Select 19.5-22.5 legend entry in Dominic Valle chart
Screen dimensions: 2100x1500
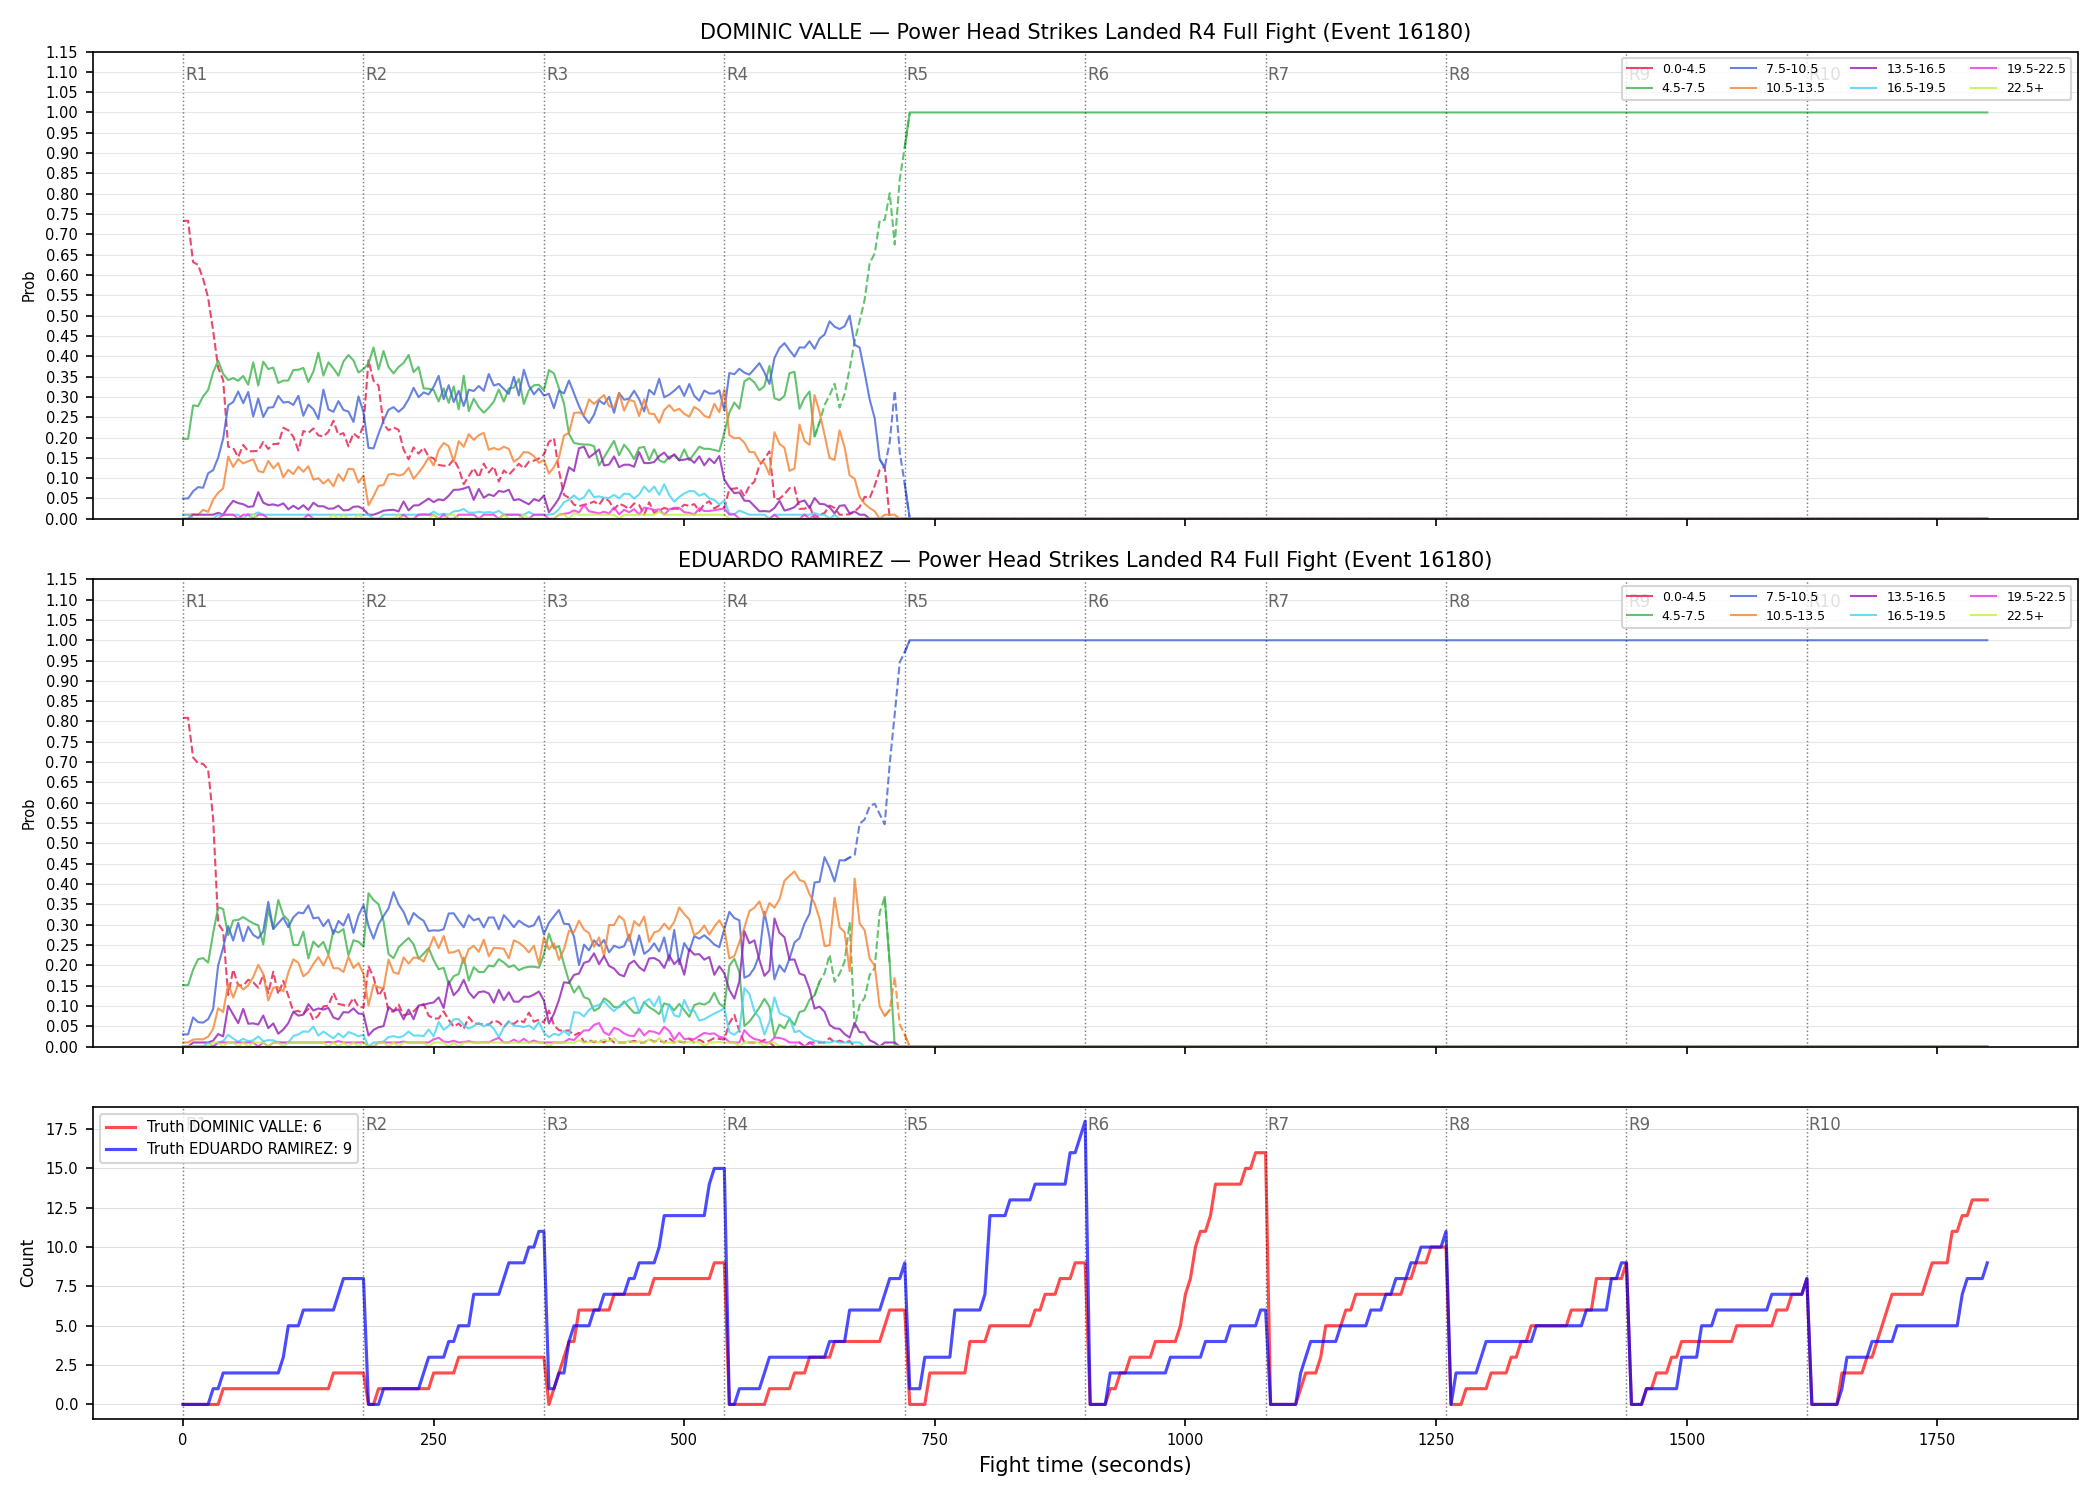(2018, 69)
